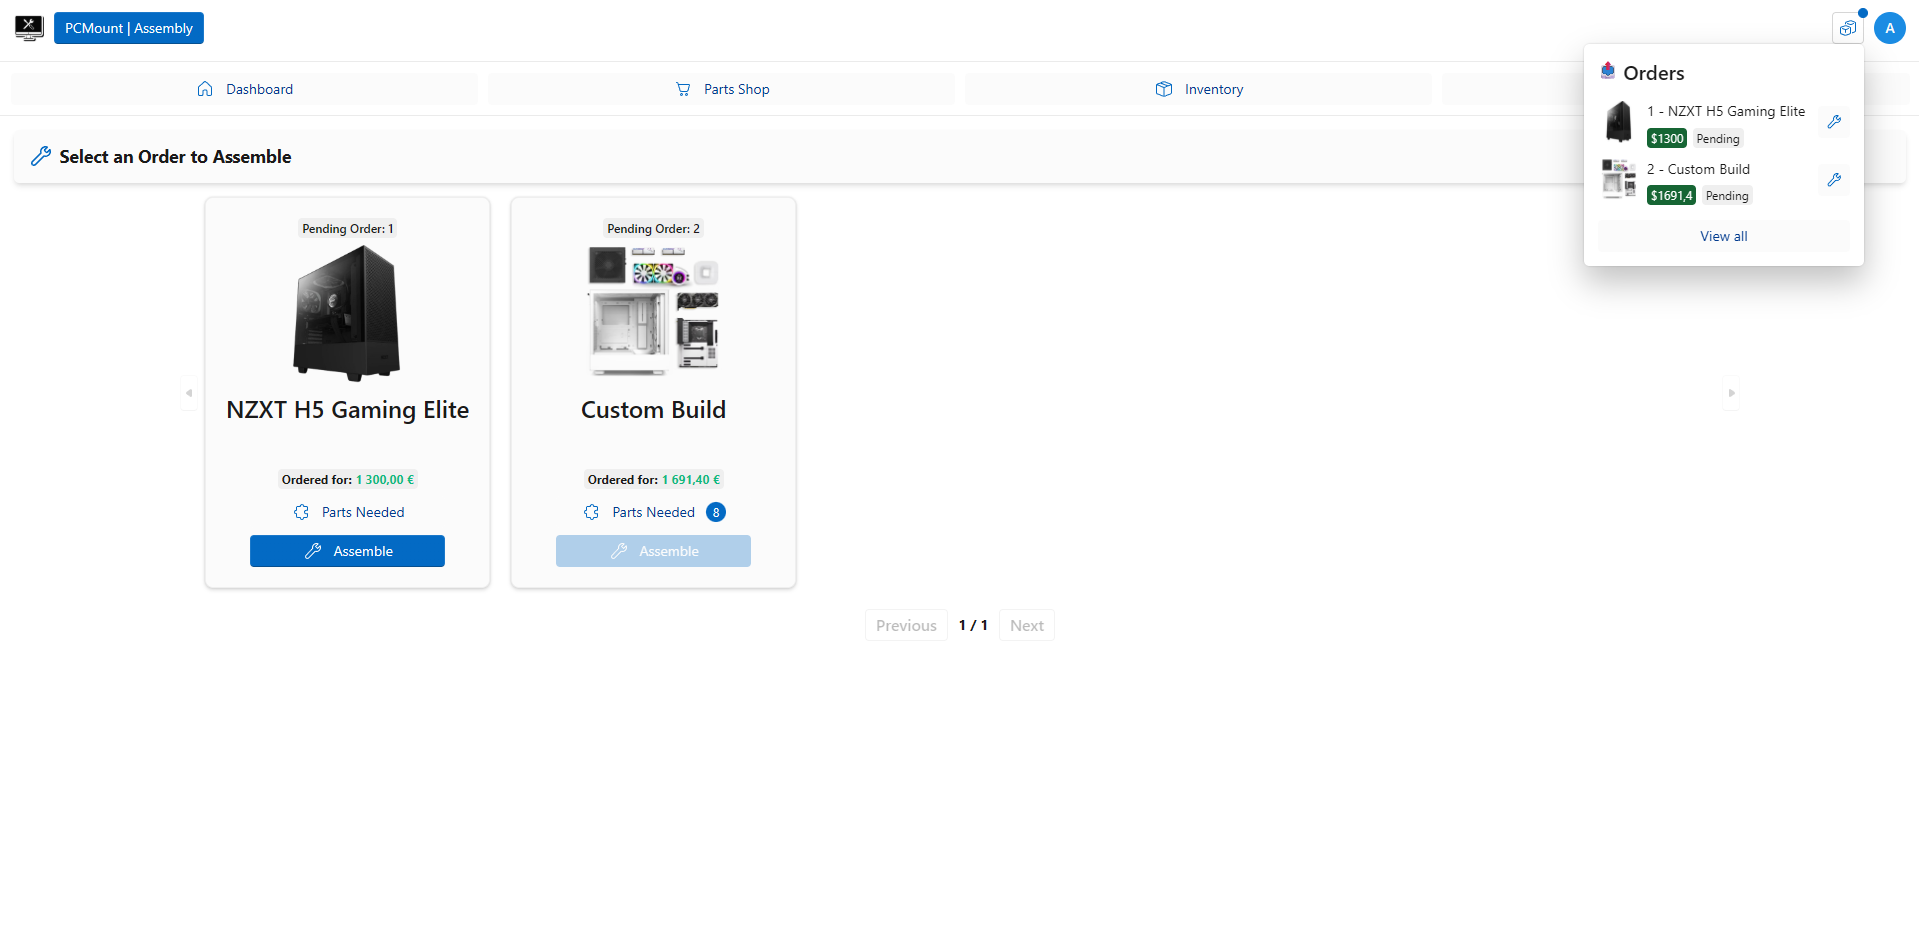Go to the Previous page
The width and height of the screenshot is (1919, 939).
[906, 625]
